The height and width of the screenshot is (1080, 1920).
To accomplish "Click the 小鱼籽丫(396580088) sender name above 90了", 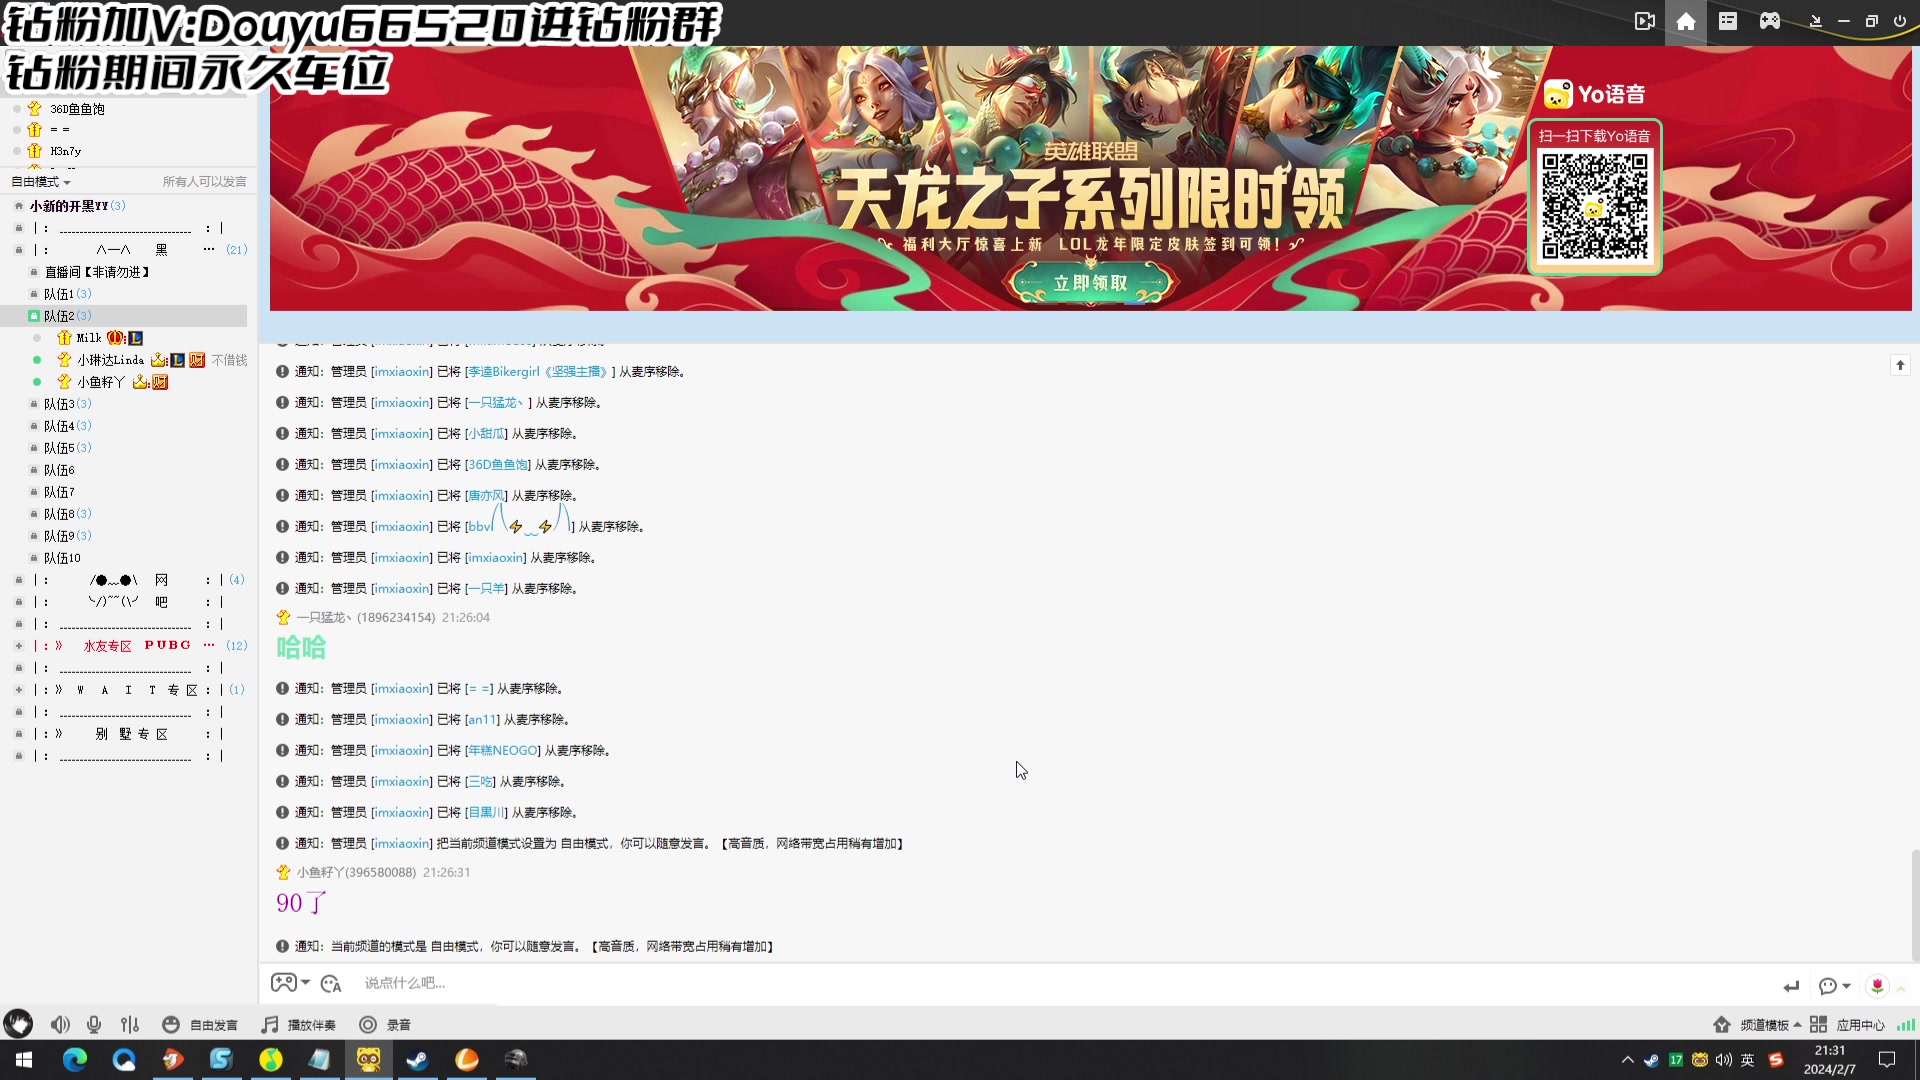I will click(x=356, y=873).
